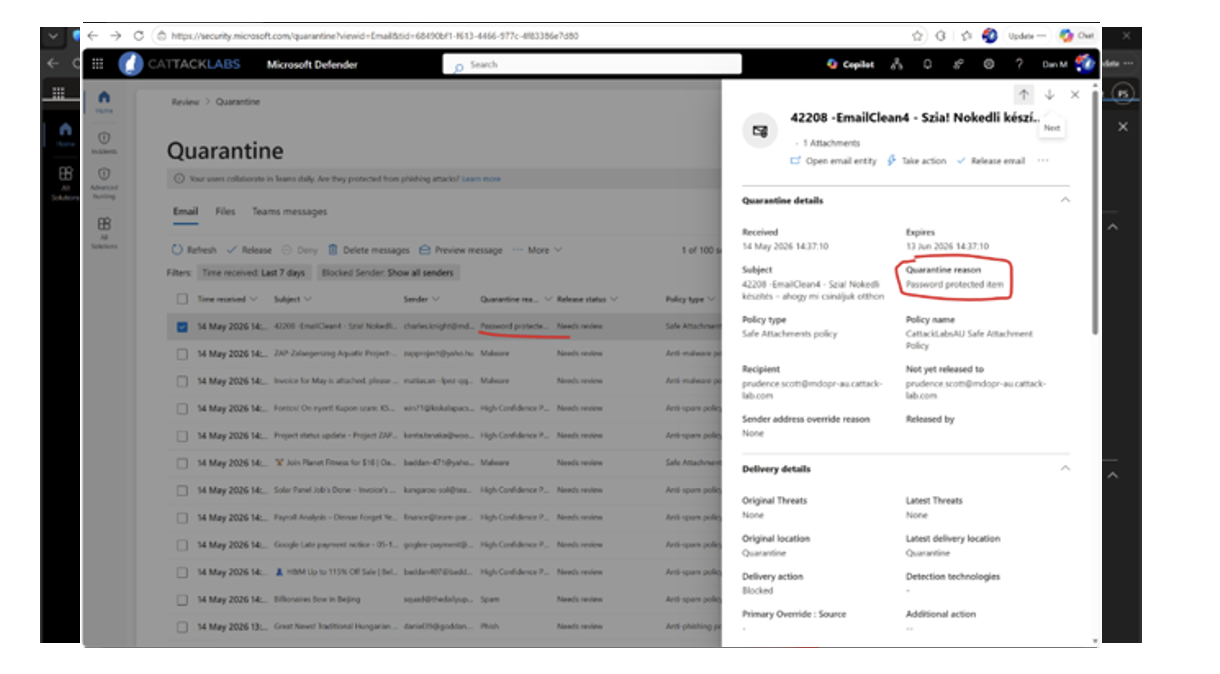Click the notifications bell icon
Screen dimensions: 1220x674
tap(927, 64)
